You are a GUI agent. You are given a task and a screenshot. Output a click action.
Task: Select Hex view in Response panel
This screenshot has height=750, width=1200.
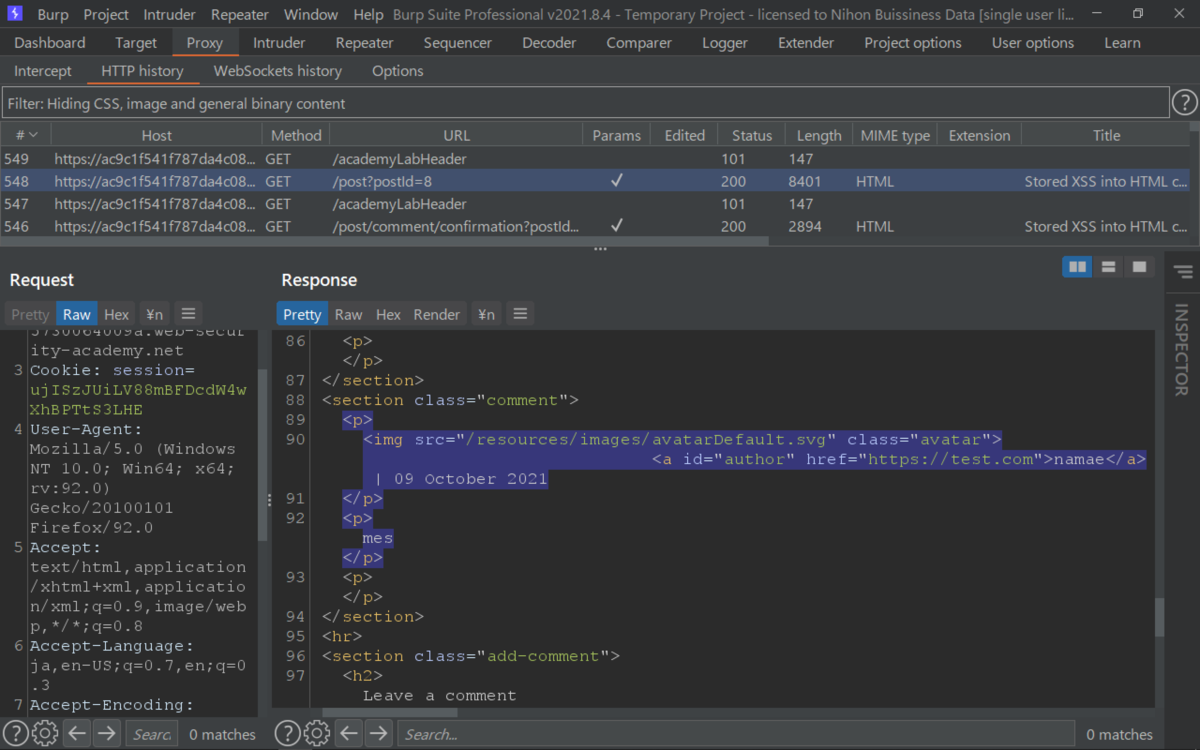point(388,314)
